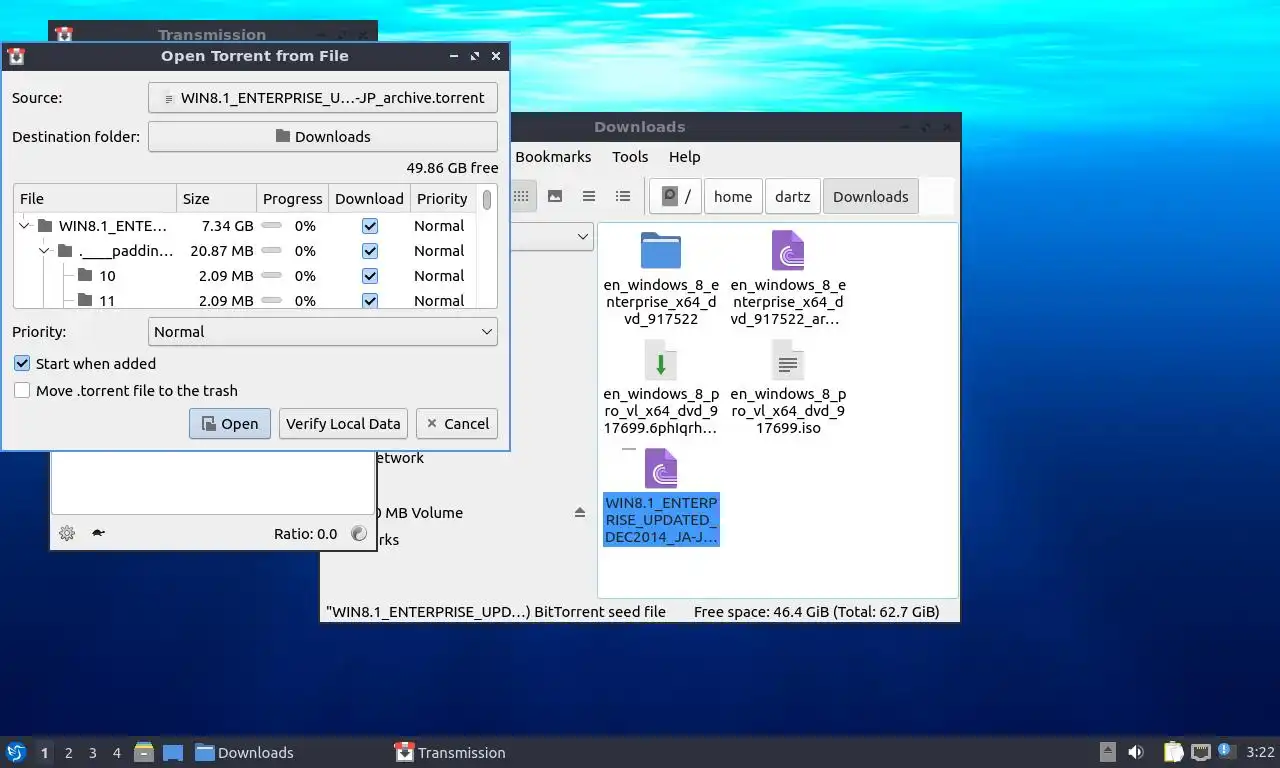Click the progress bar of folder 10 row

pyautogui.click(x=271, y=276)
